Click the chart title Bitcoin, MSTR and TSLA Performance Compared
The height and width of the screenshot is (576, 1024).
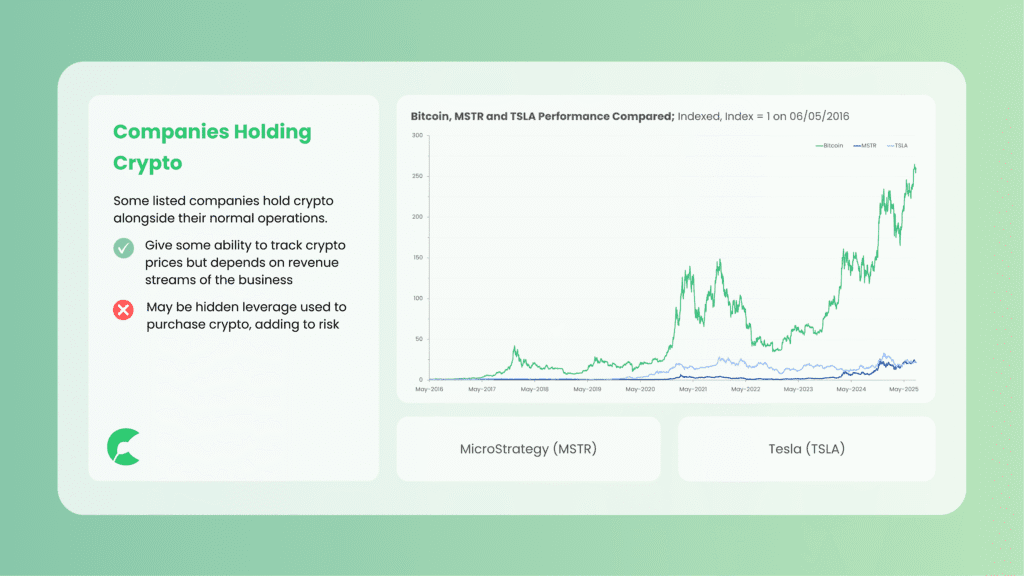click(542, 116)
